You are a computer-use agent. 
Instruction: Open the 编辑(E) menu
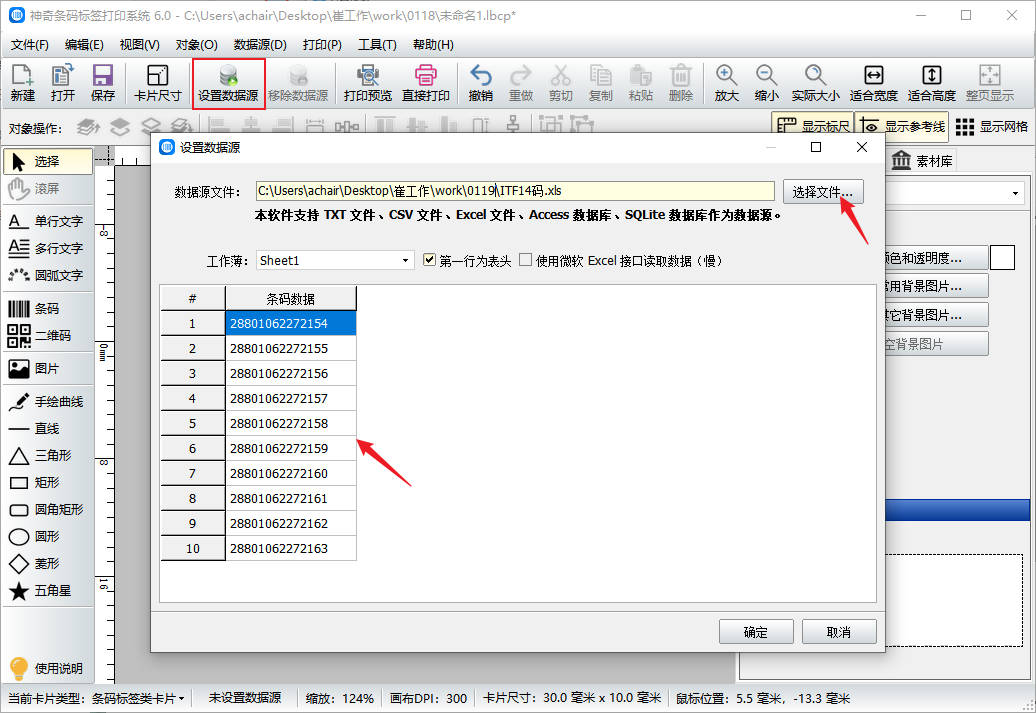point(84,44)
